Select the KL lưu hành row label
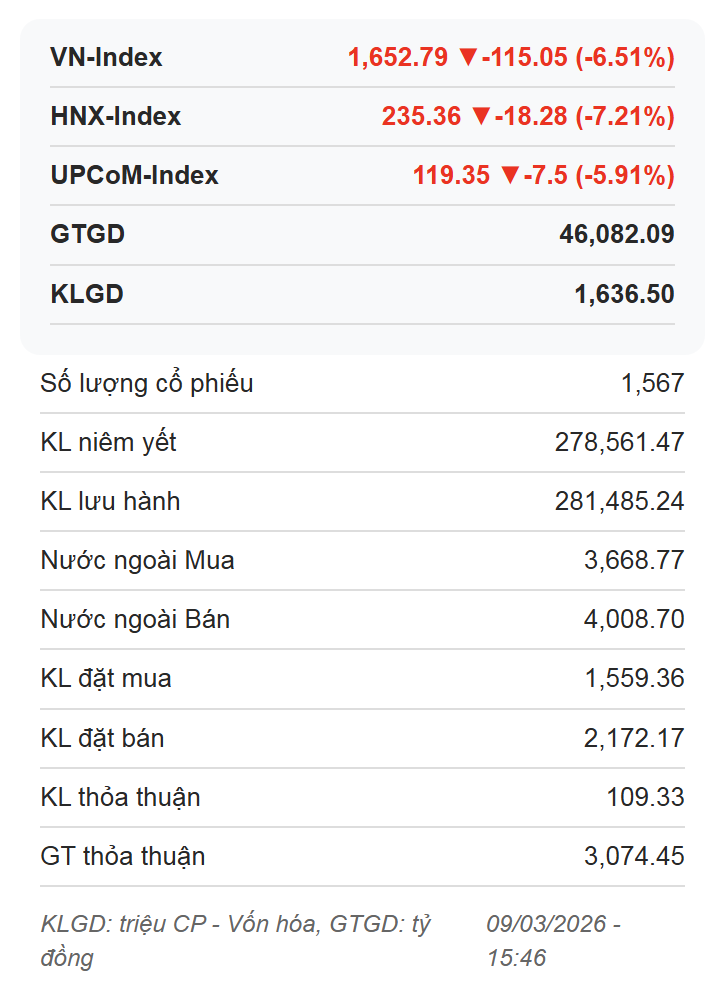Viewport: 720px width, 1004px height. [x=111, y=501]
